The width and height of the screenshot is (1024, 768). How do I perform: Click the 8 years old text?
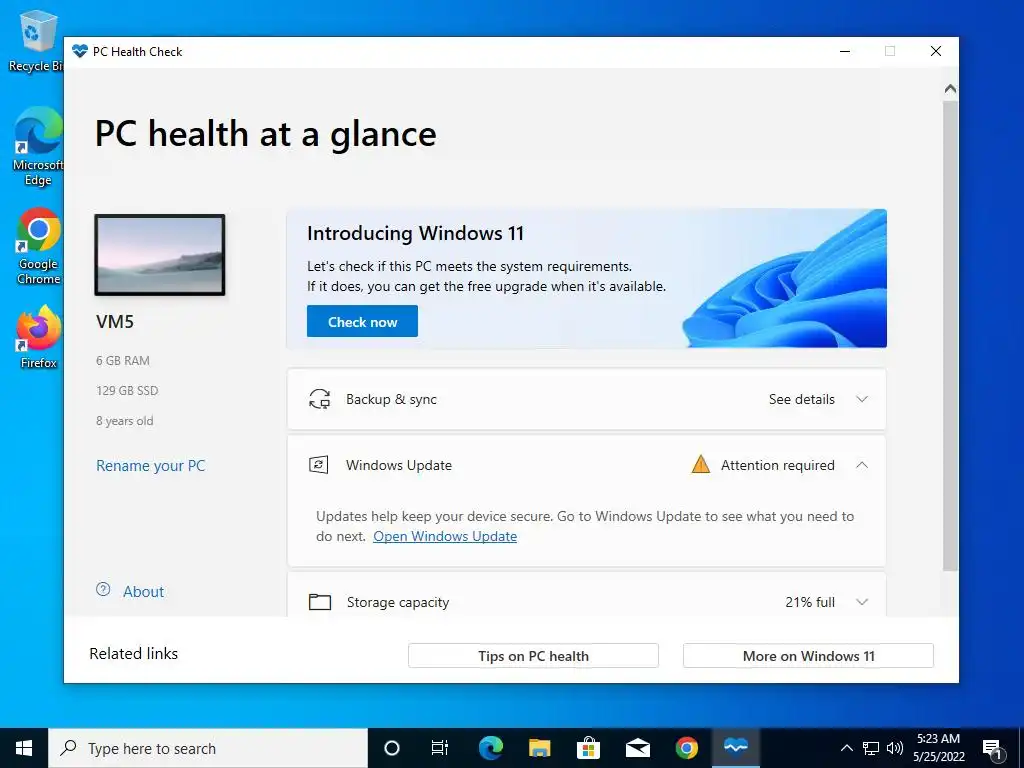[x=125, y=421]
